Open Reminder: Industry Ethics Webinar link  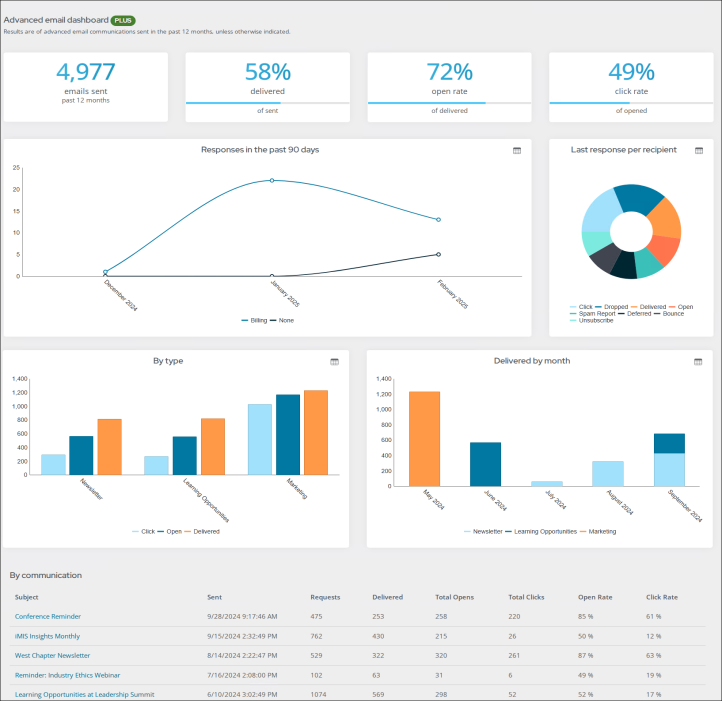tap(67, 675)
